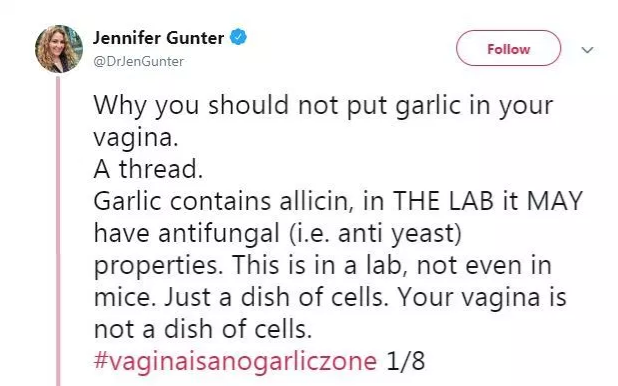
Task: Click the pink thread connector line
Action: (58, 231)
